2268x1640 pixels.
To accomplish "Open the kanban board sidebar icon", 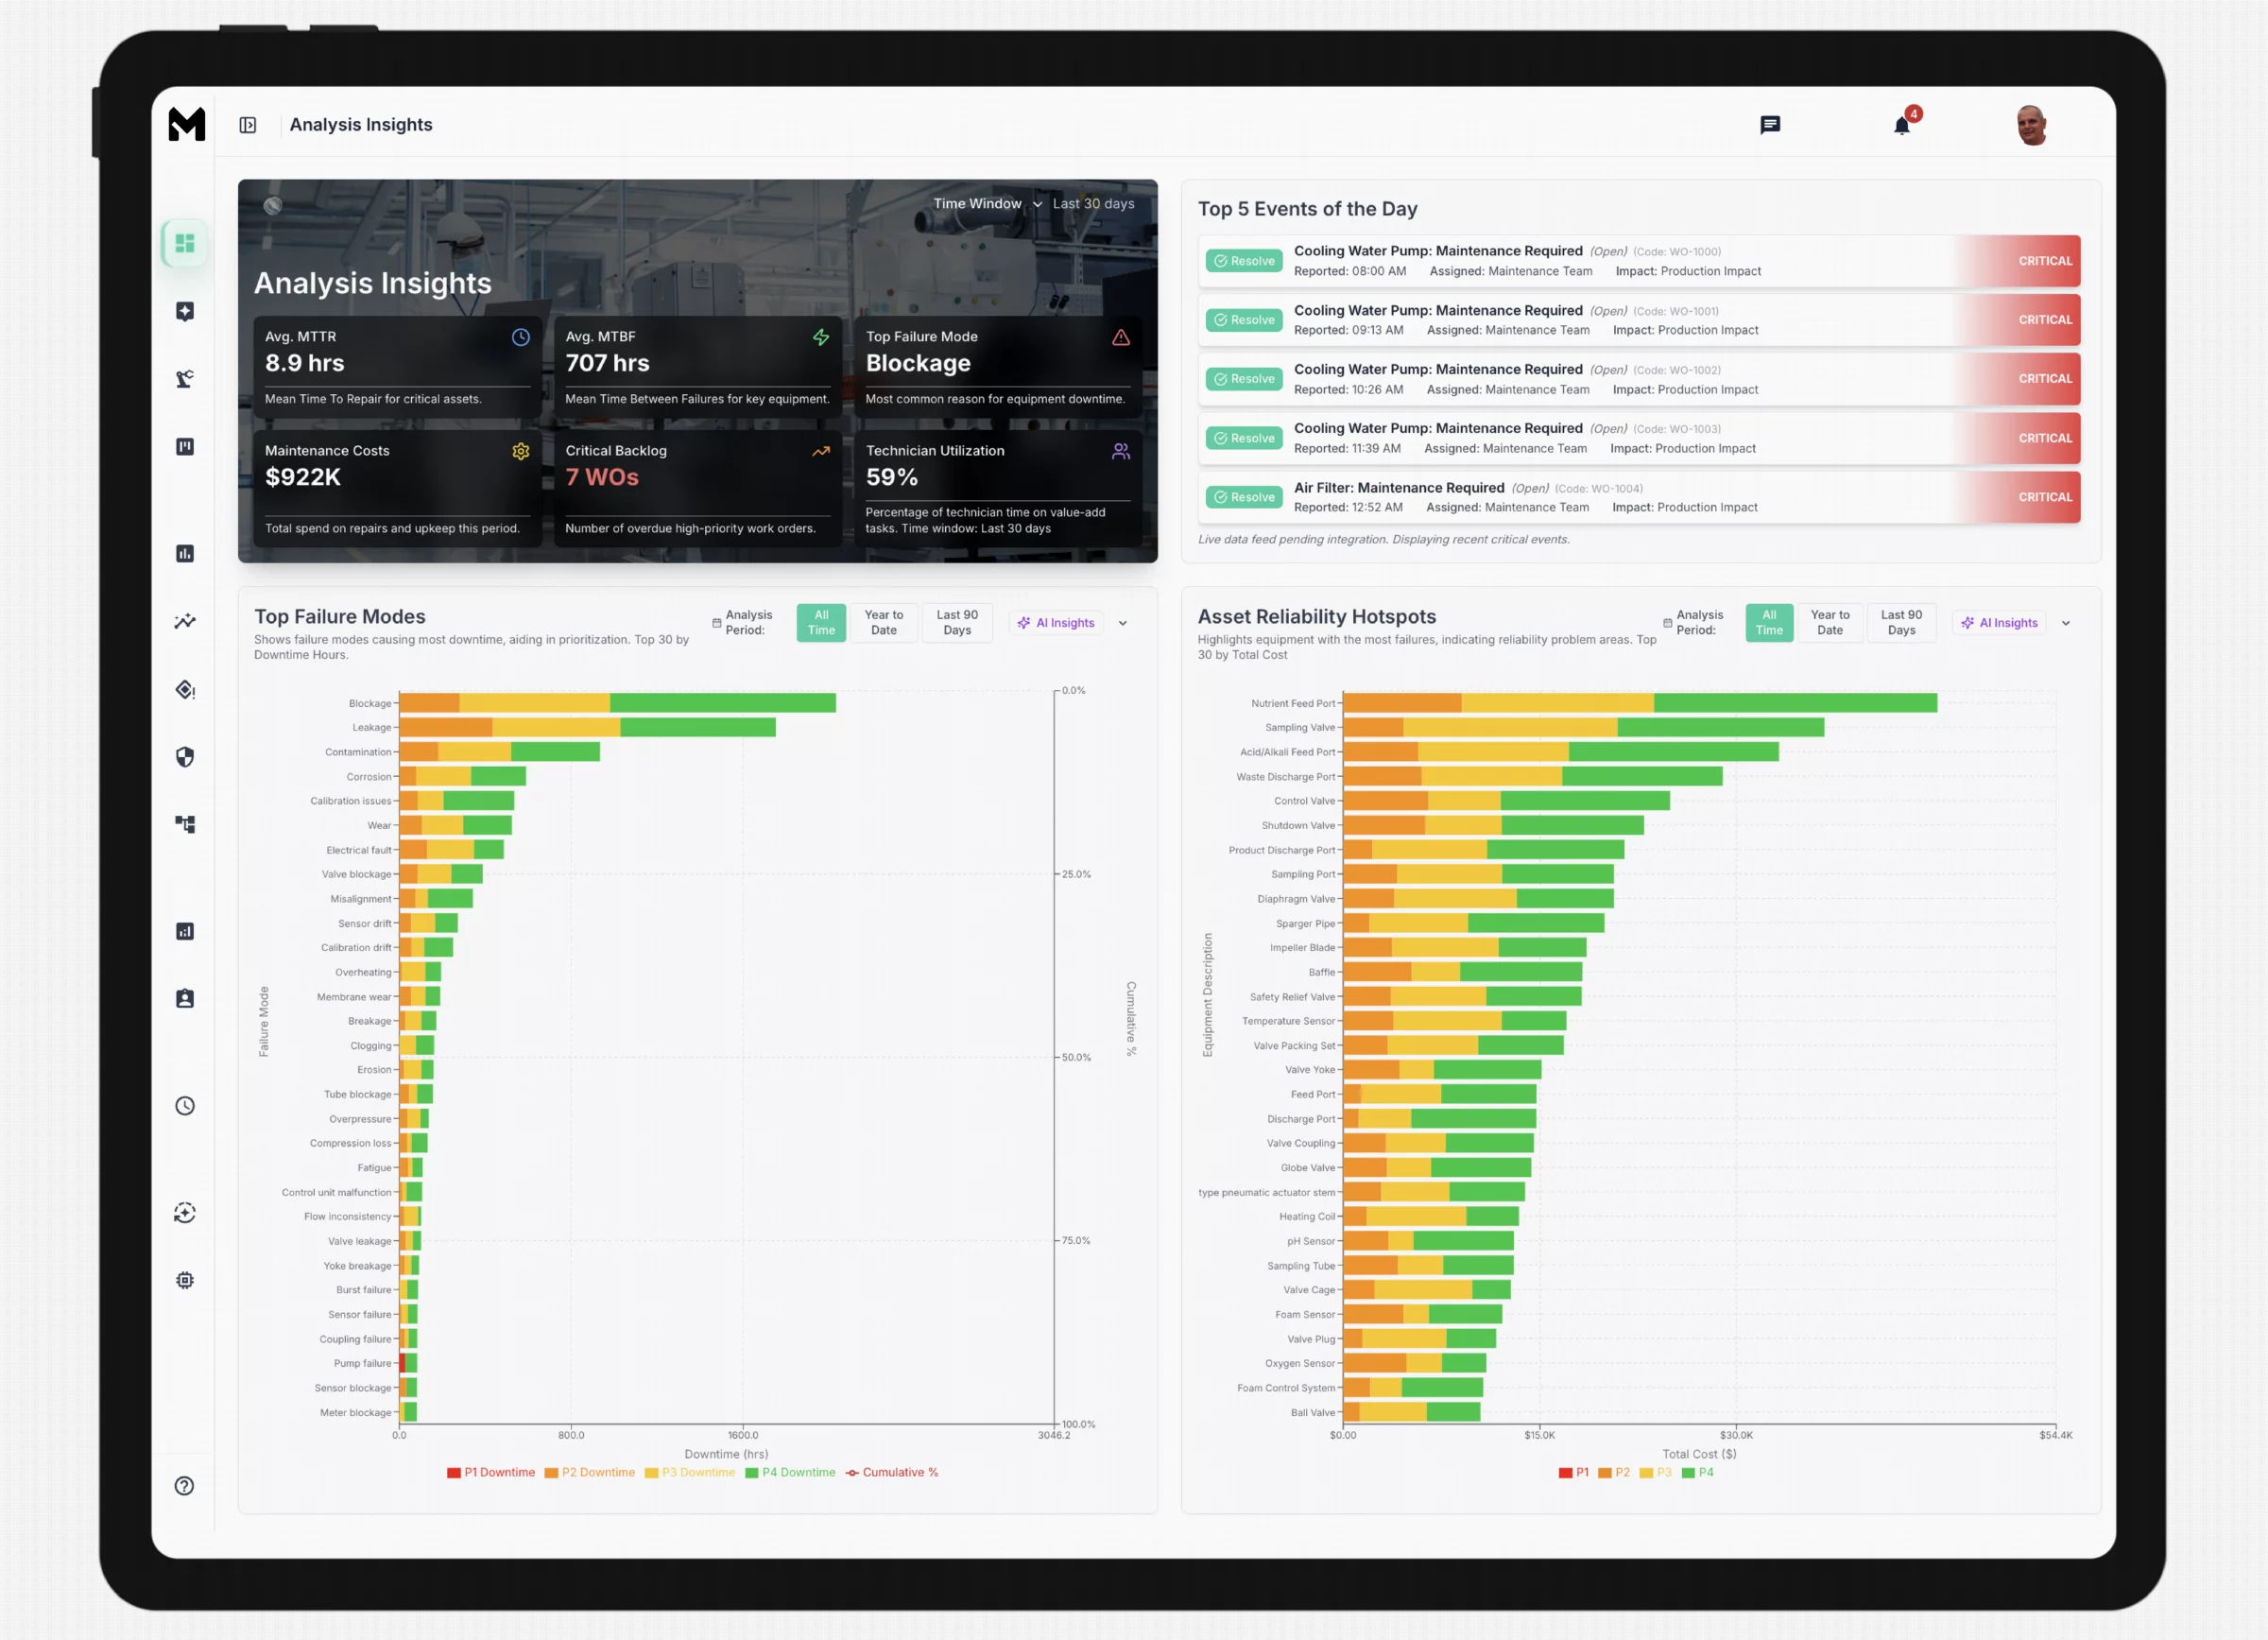I will coord(185,446).
